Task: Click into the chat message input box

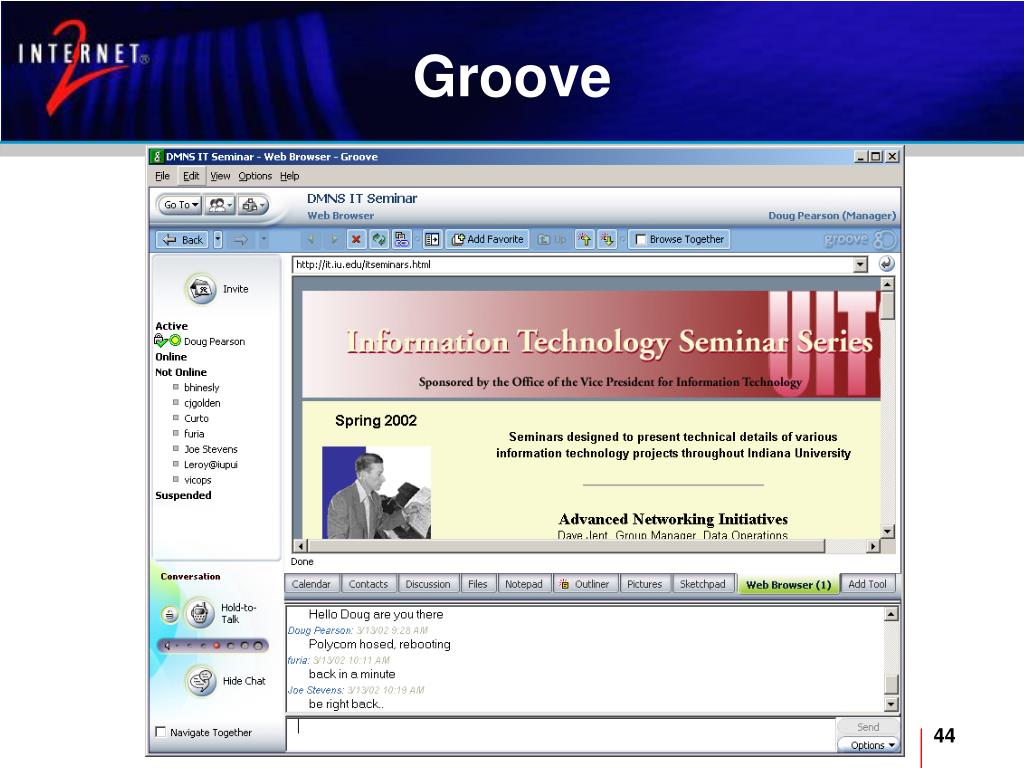Action: tap(560, 734)
